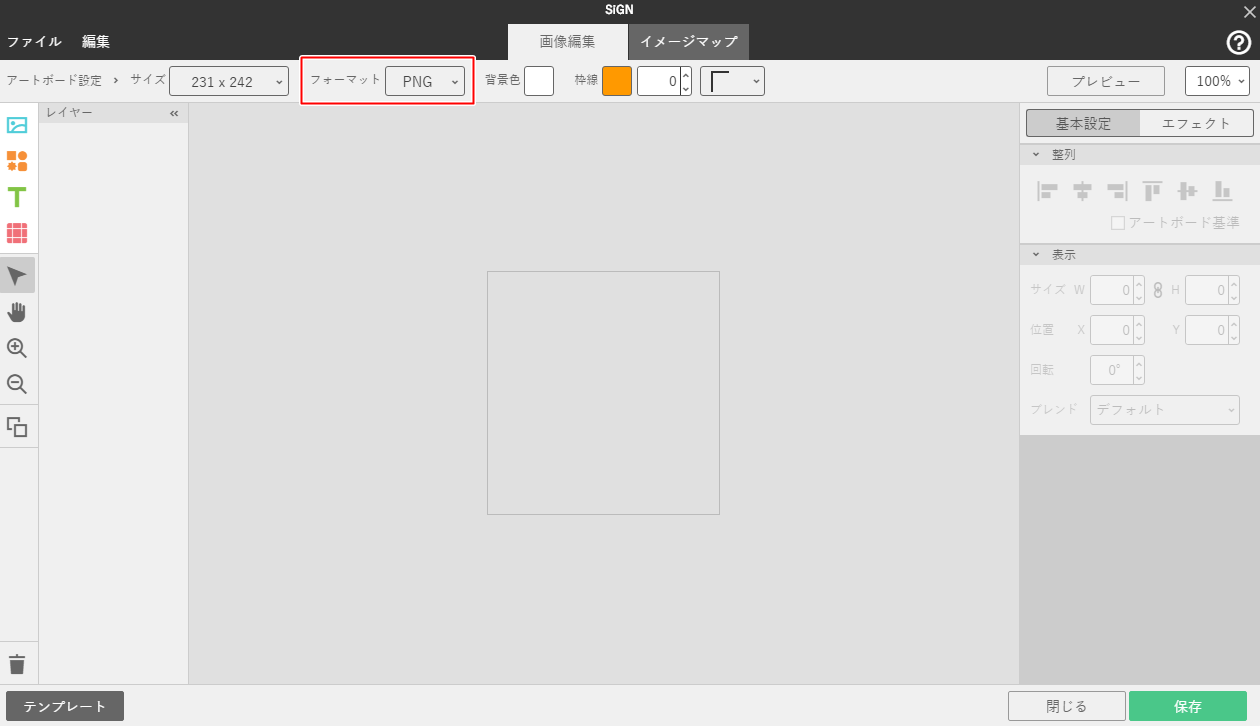Switch to the 画像編集 tab

[568, 42]
